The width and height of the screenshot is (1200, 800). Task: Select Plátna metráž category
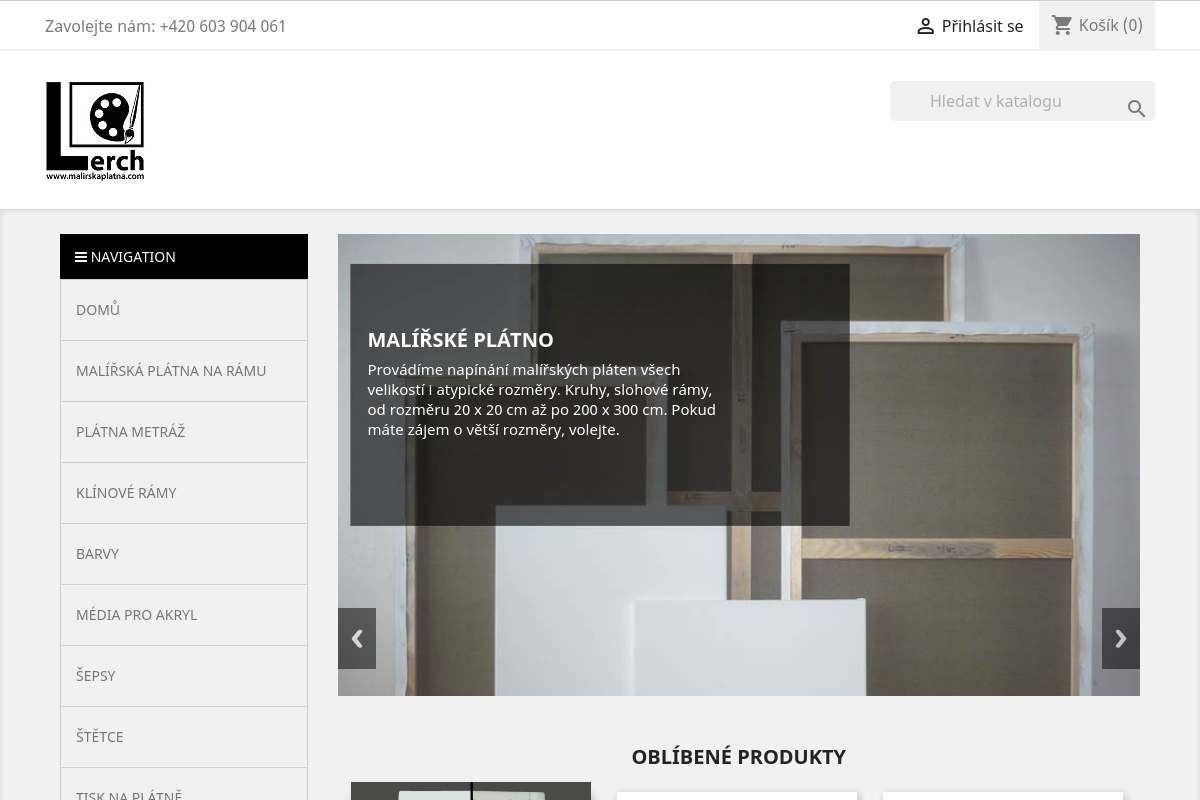[x=131, y=432]
